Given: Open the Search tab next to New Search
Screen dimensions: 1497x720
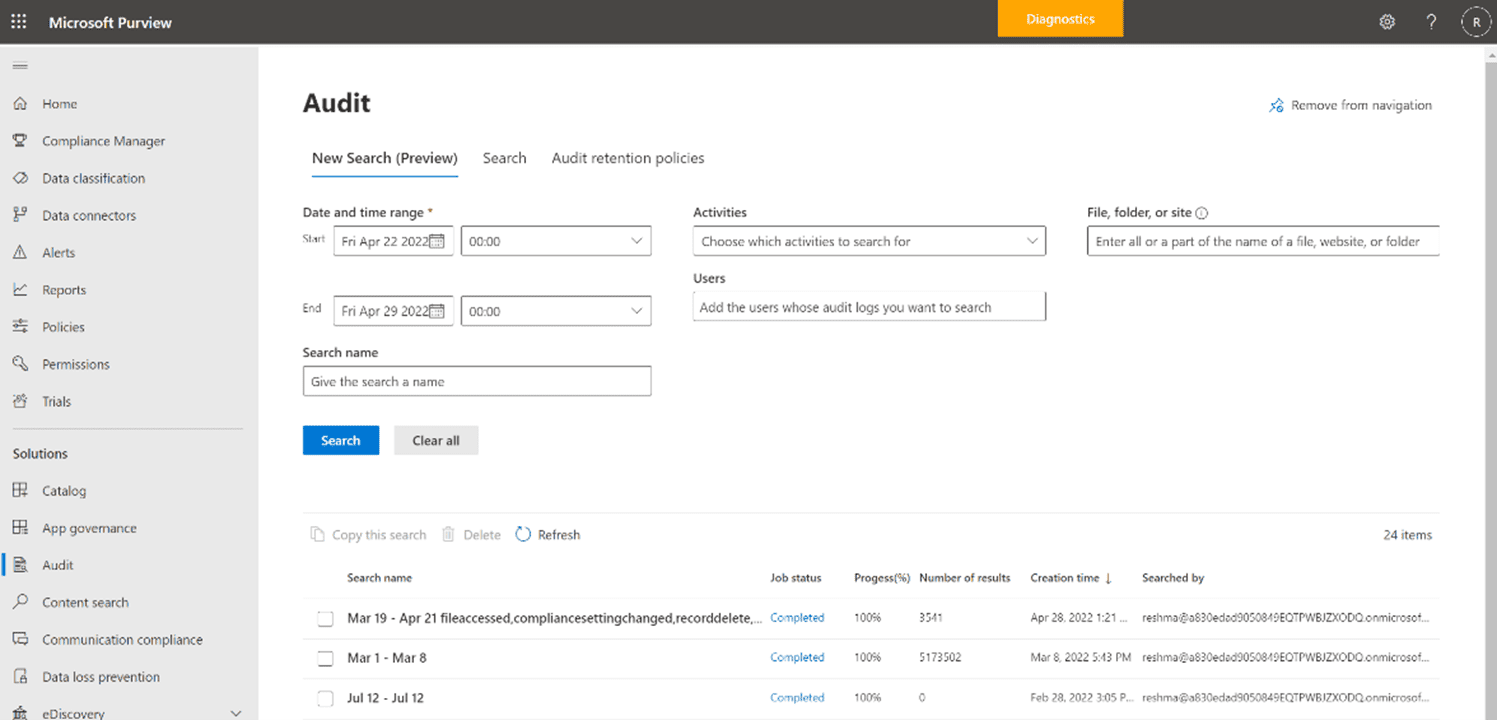Looking at the screenshot, I should click(504, 157).
